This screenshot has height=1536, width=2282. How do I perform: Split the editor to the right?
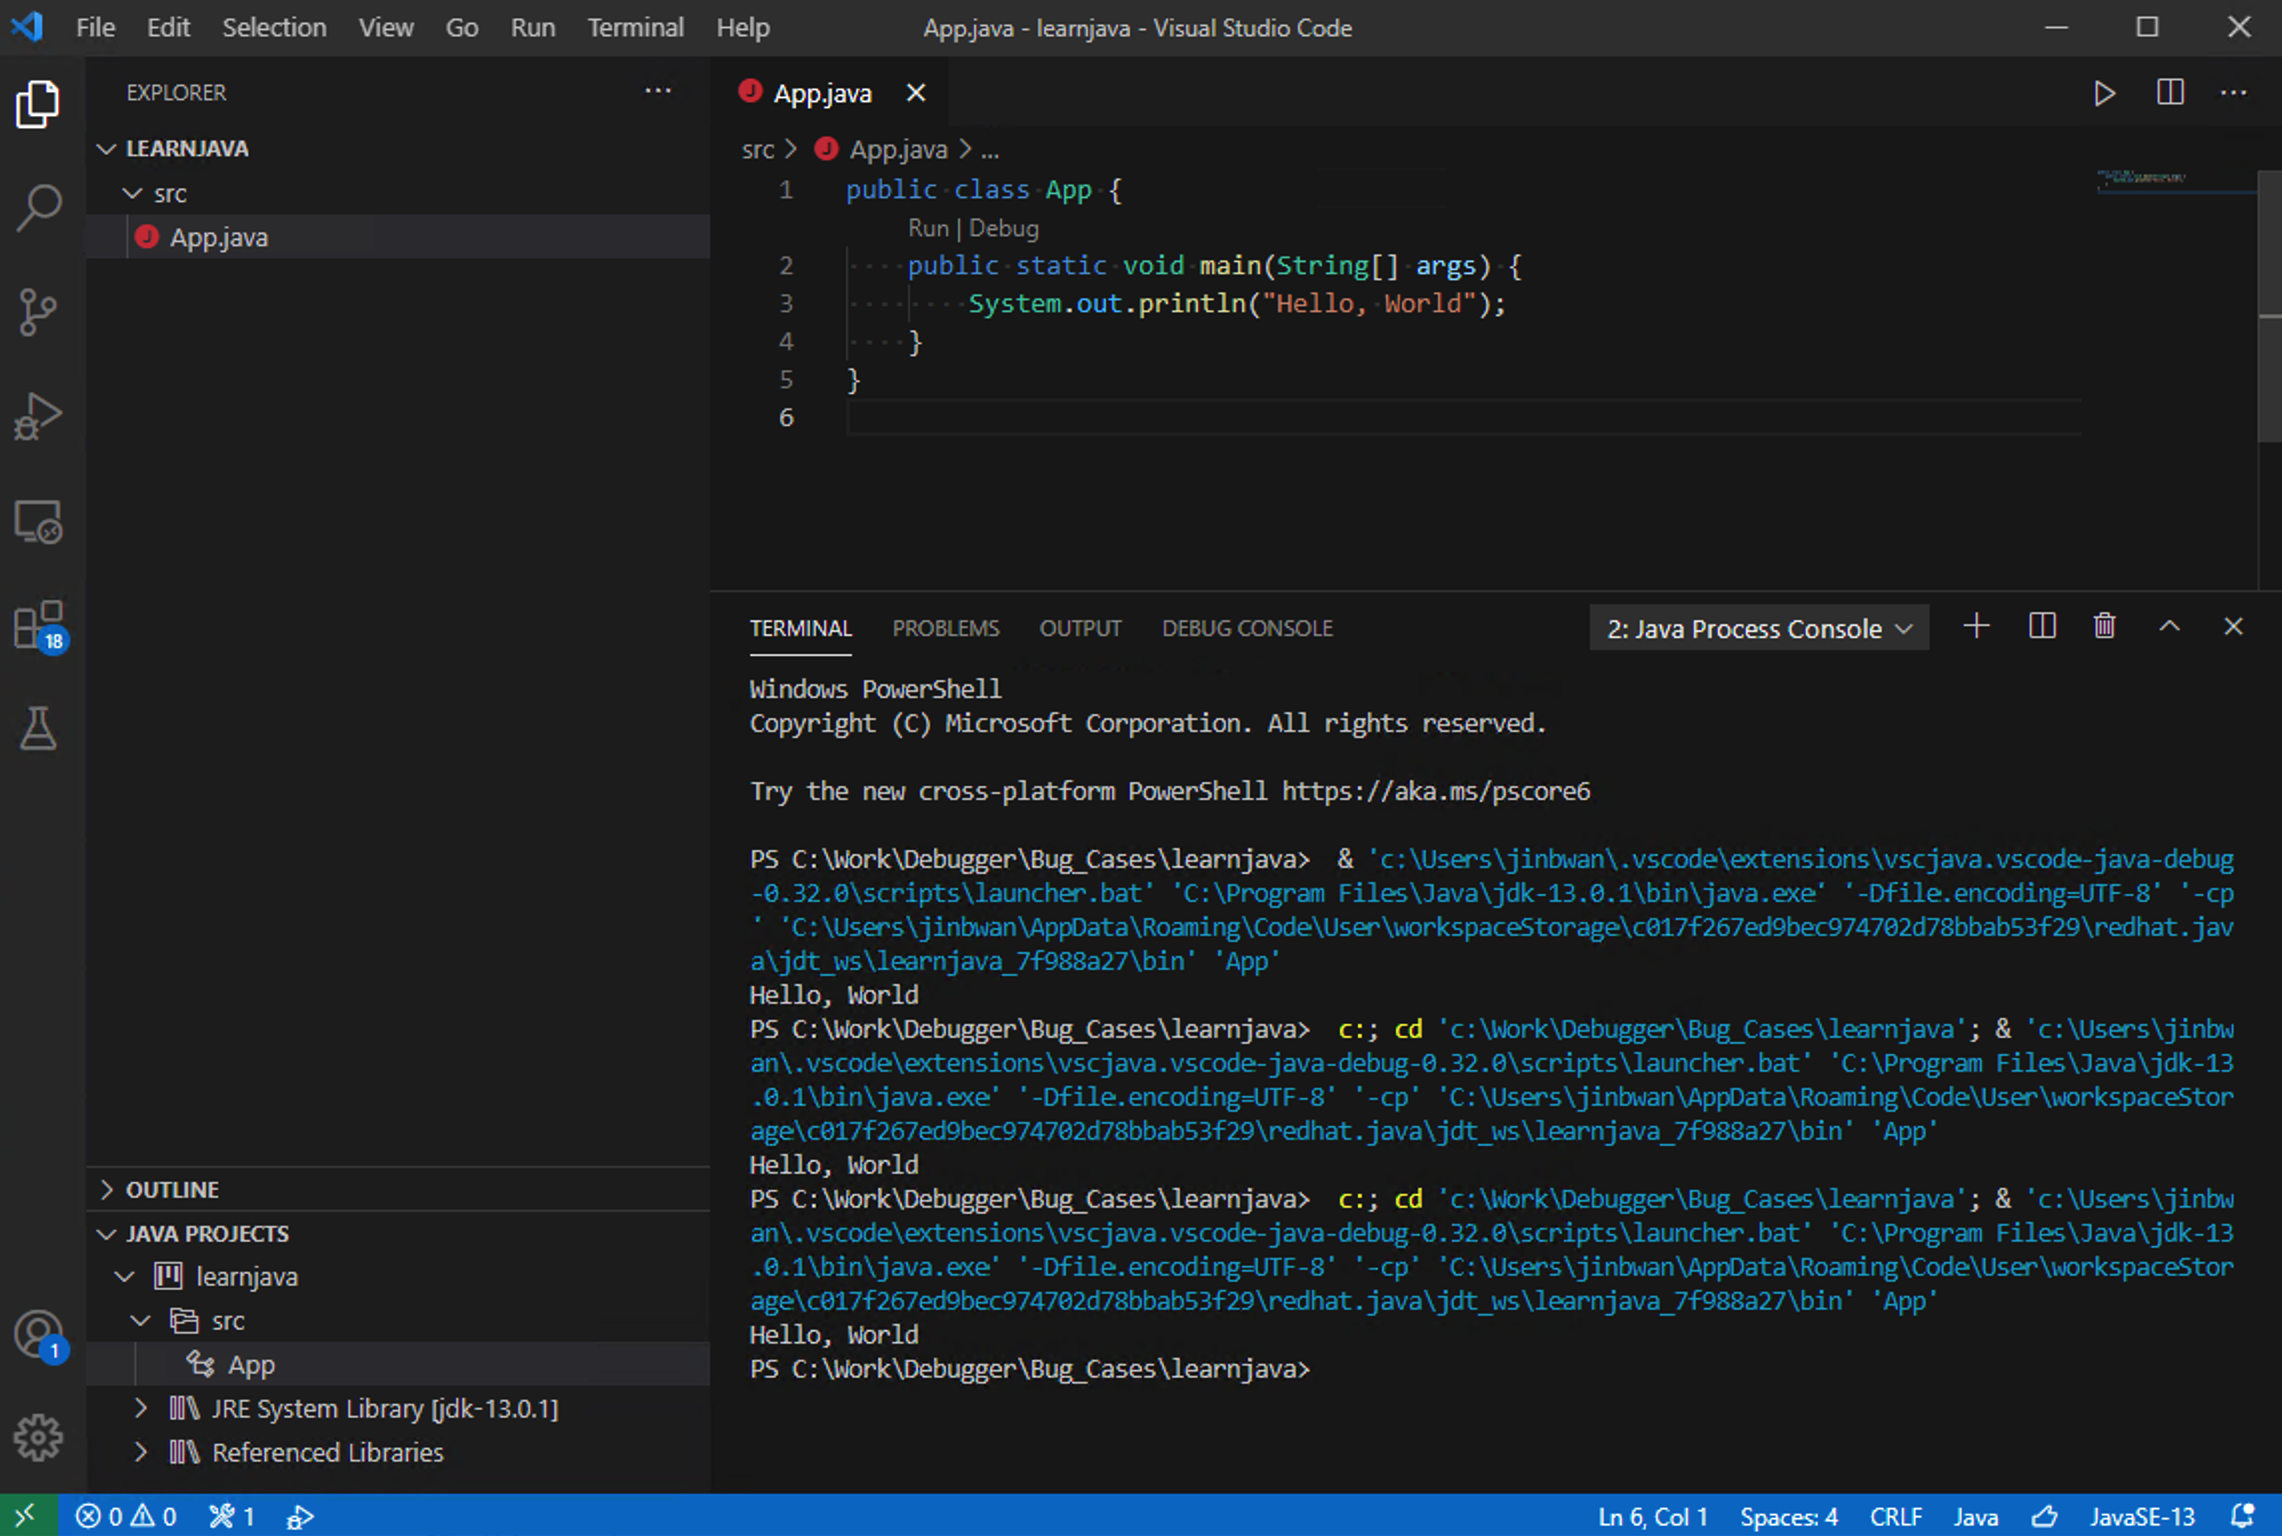pyautogui.click(x=2170, y=93)
